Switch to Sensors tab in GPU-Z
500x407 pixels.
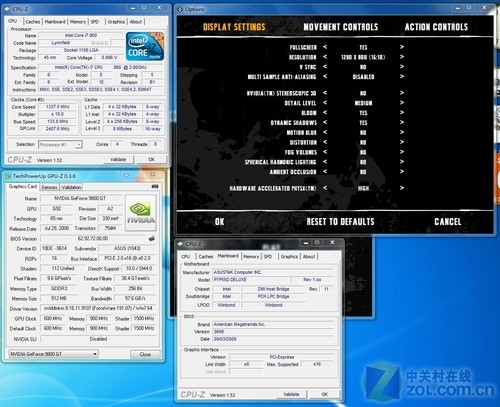pos(49,187)
